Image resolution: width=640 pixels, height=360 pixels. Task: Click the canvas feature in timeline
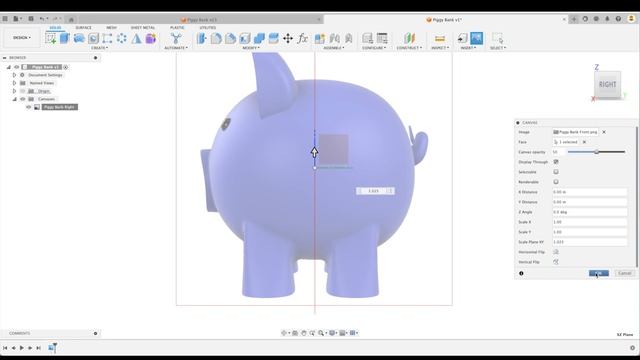click(52, 348)
